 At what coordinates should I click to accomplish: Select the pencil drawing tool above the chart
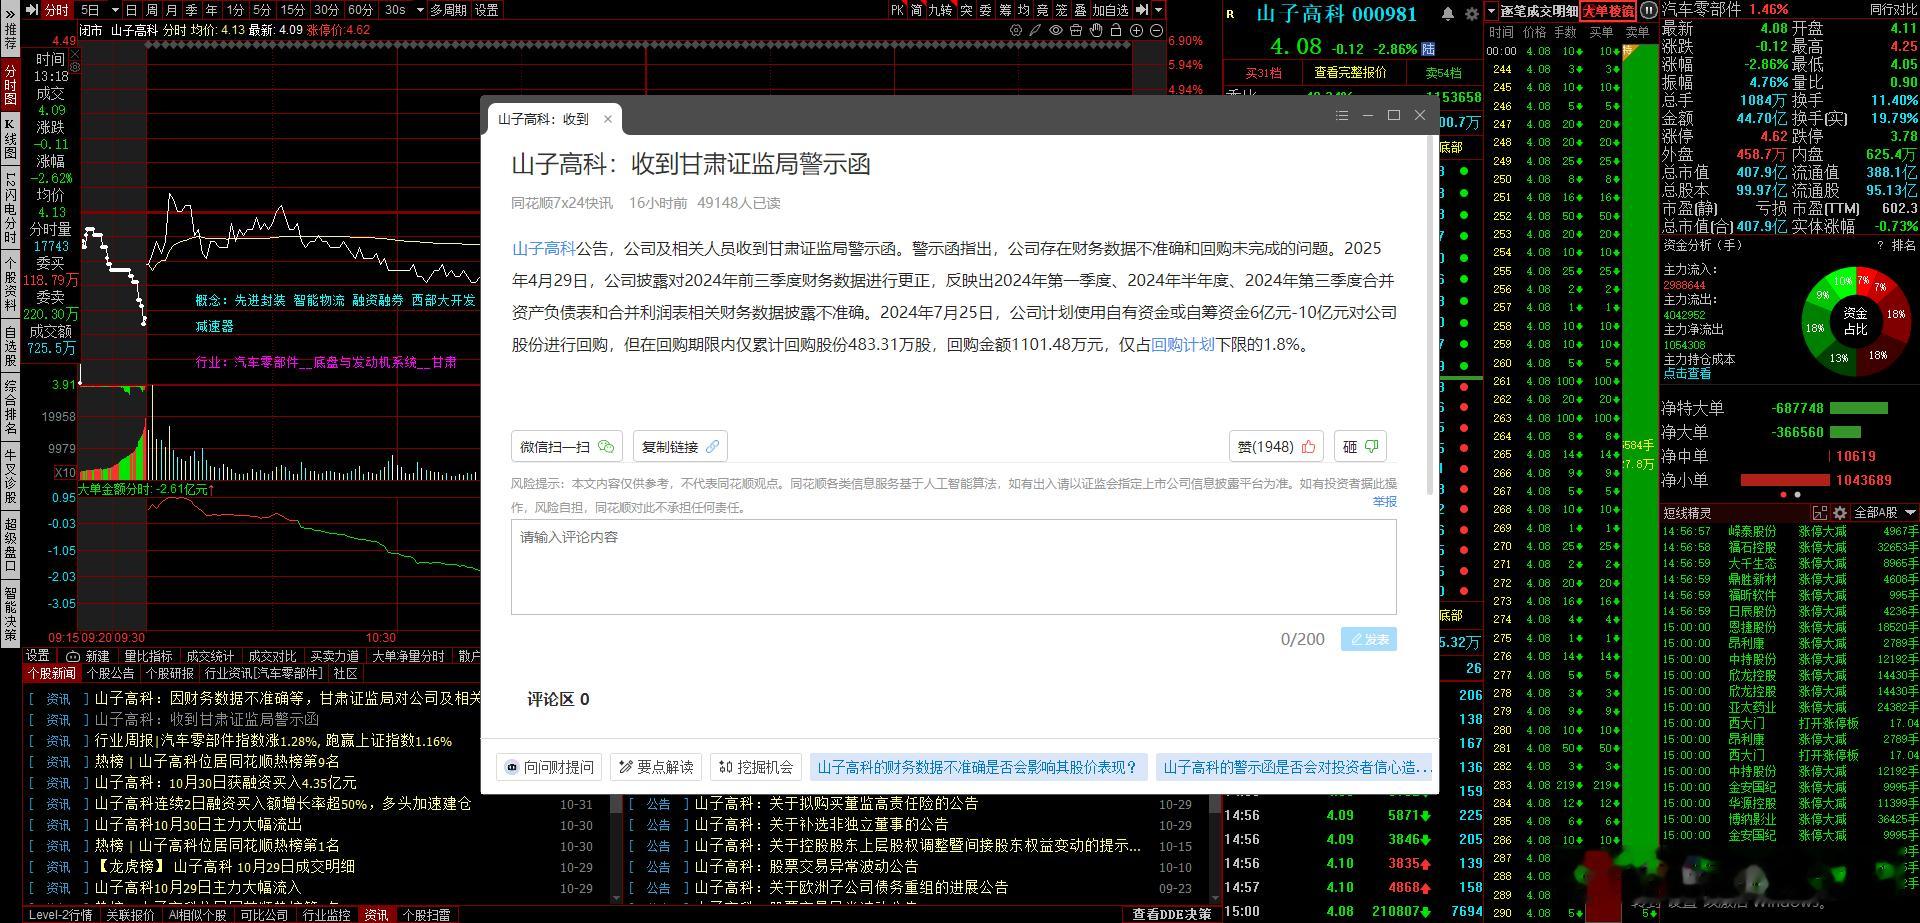1035,30
